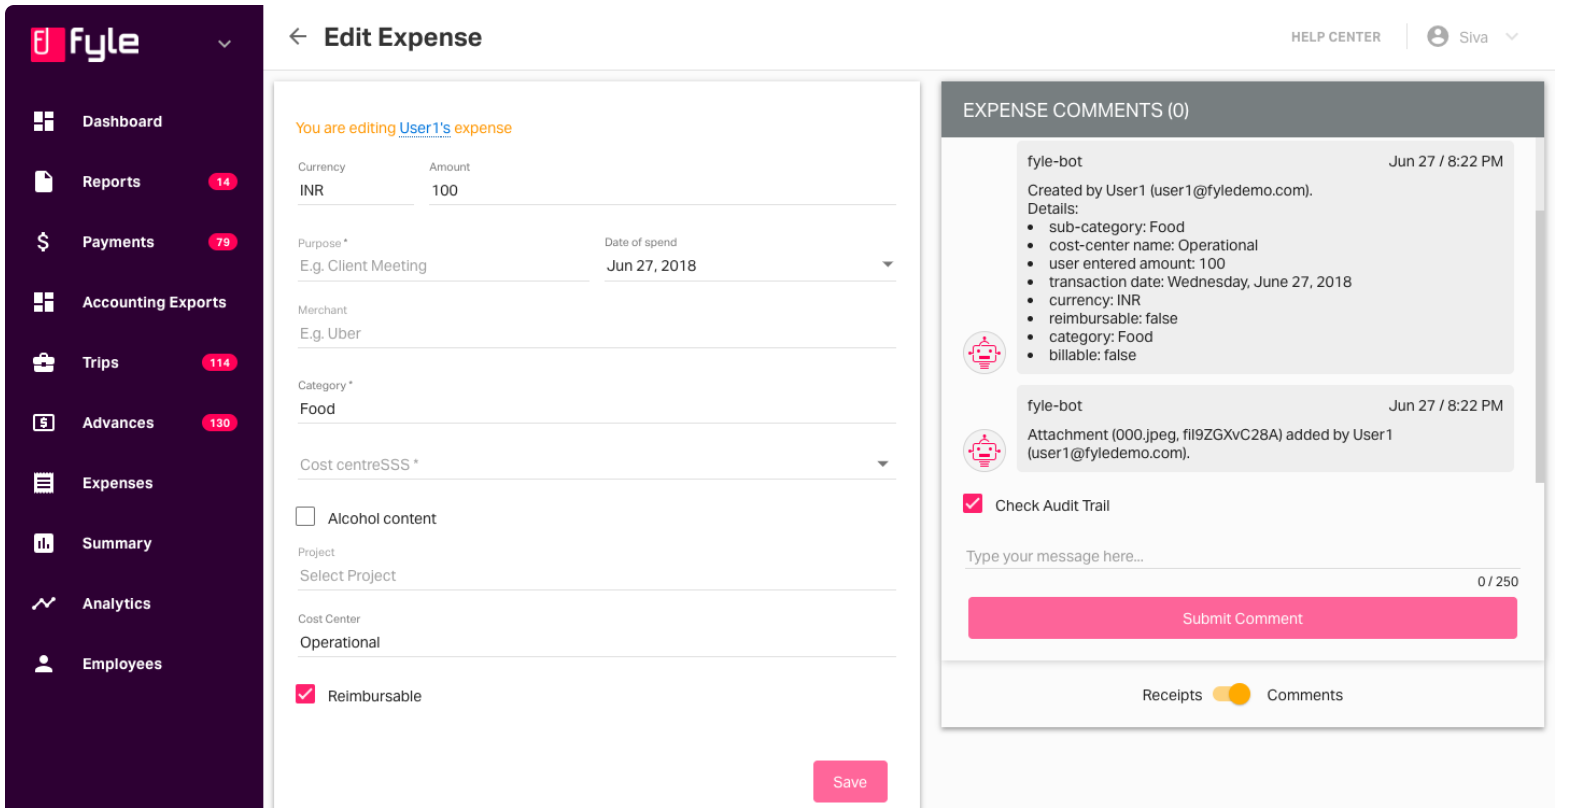
Task: Open the Date of spend dropdown arrow
Action: point(887,265)
